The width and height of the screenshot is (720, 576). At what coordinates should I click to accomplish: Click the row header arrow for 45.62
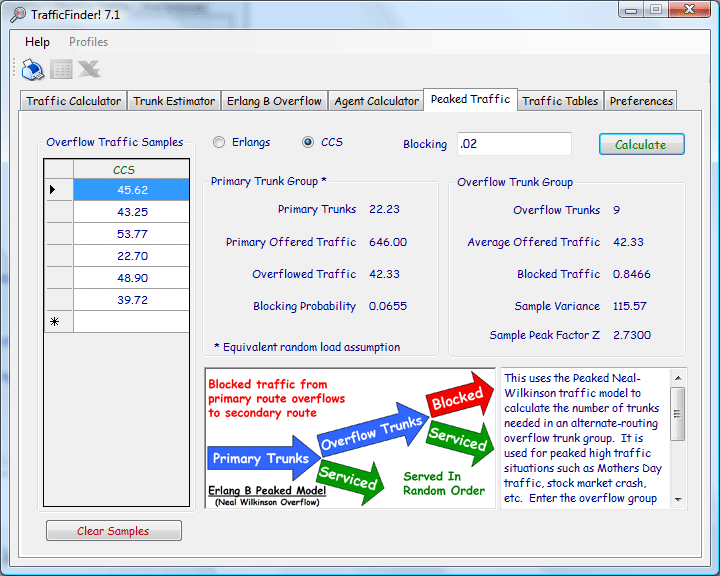pos(59,190)
